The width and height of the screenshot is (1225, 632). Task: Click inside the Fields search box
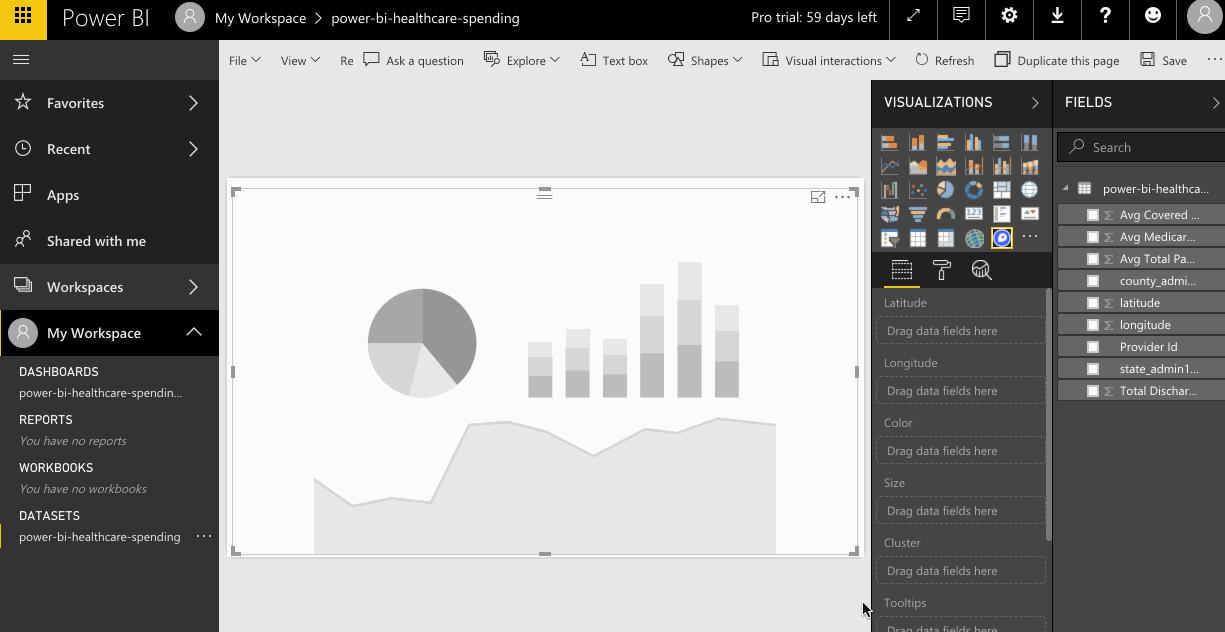point(1140,147)
